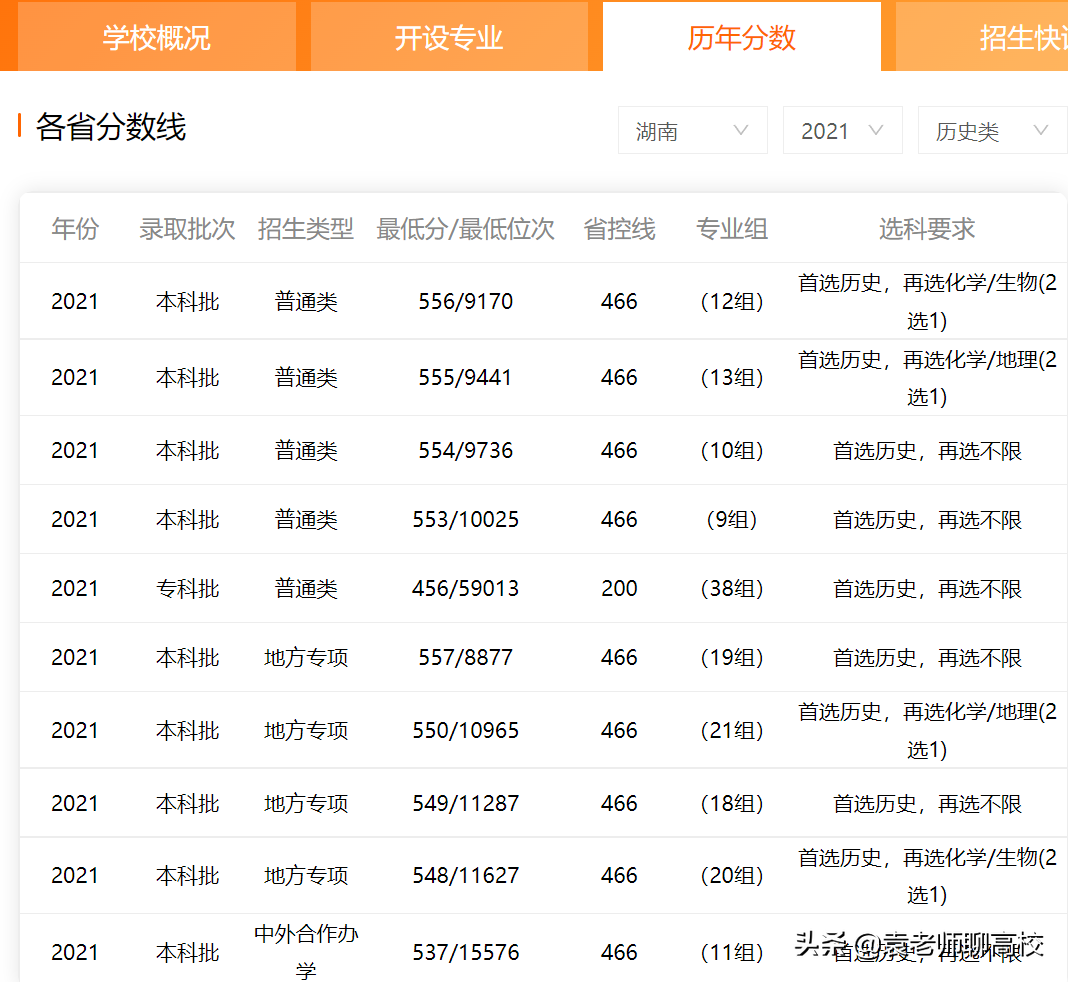Image resolution: width=1068 pixels, height=982 pixels.
Task: Select the active 历年分数 tab
Action: [x=742, y=36]
